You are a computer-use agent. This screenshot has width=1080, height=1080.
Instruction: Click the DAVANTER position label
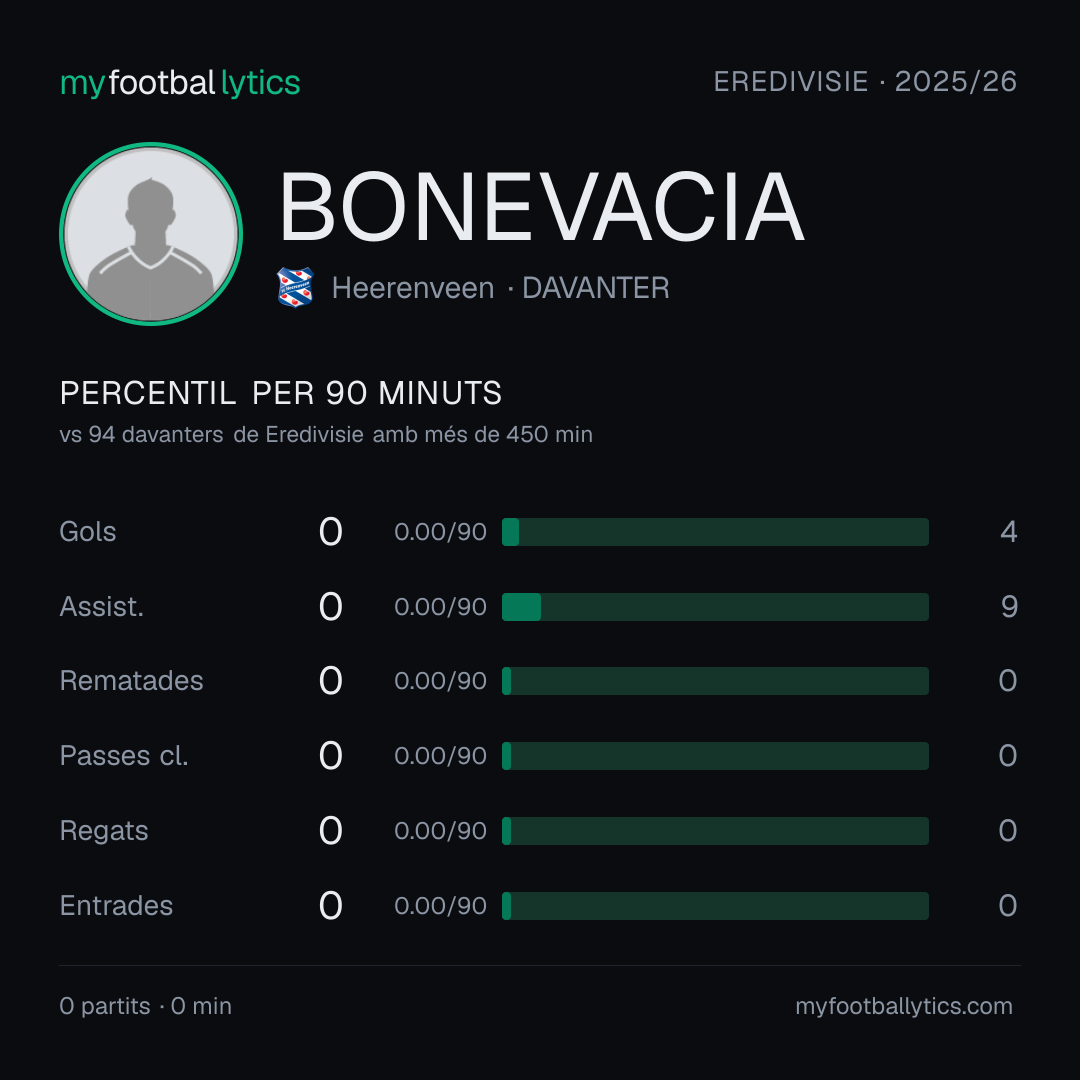[x=596, y=288]
